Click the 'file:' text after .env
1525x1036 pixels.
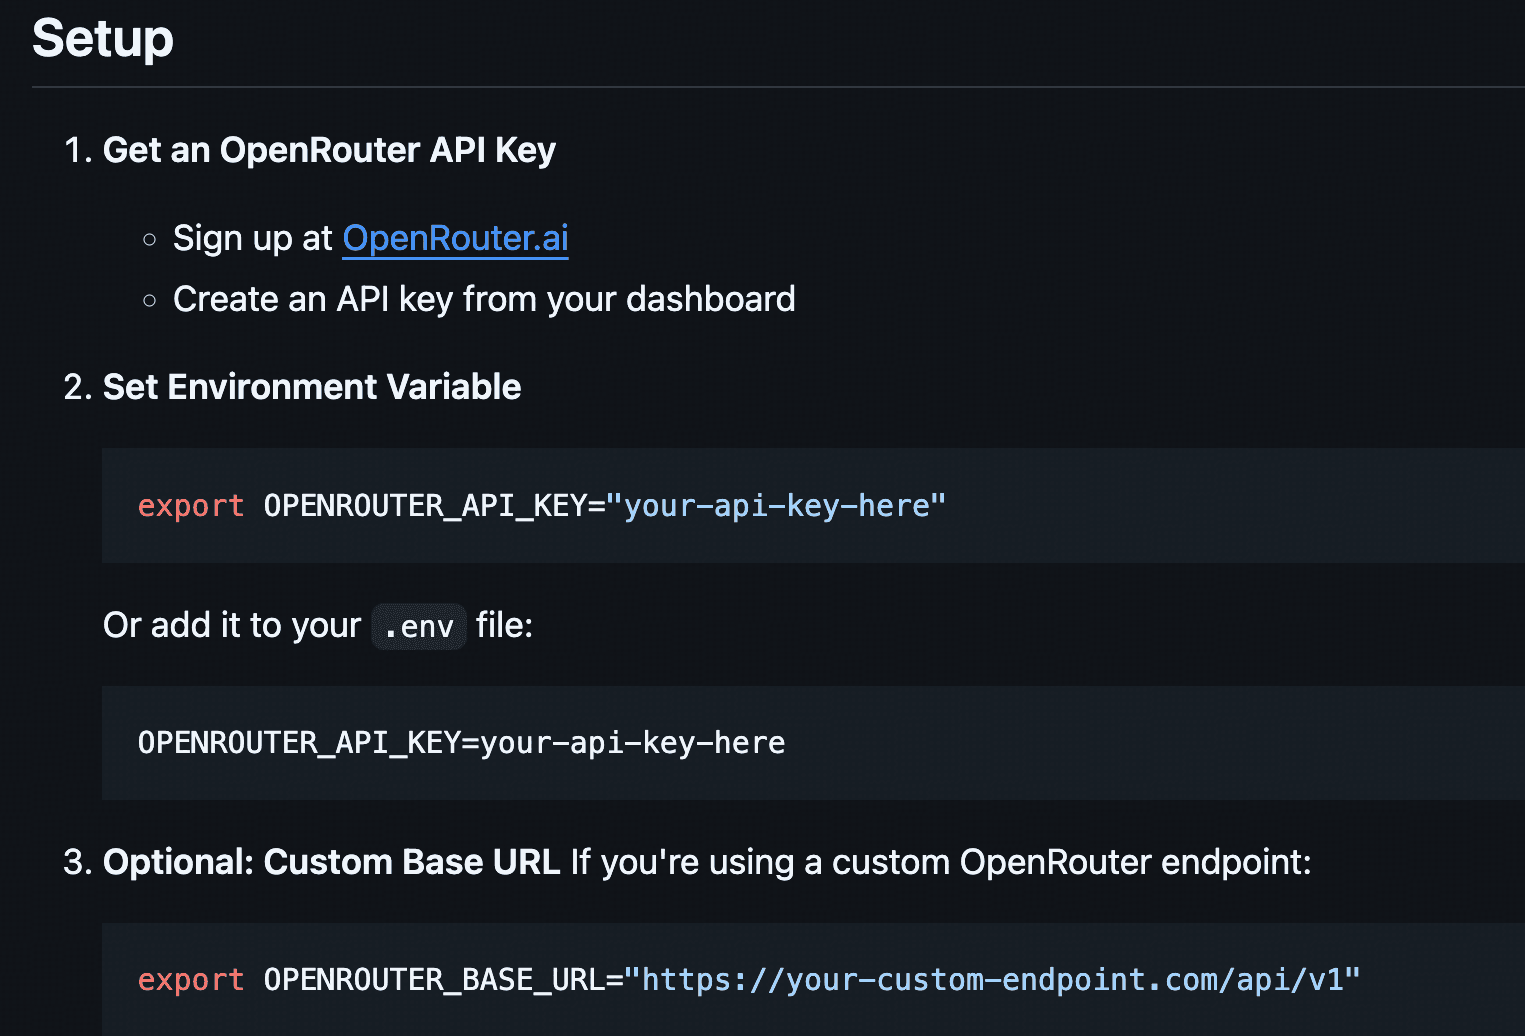coord(504,625)
